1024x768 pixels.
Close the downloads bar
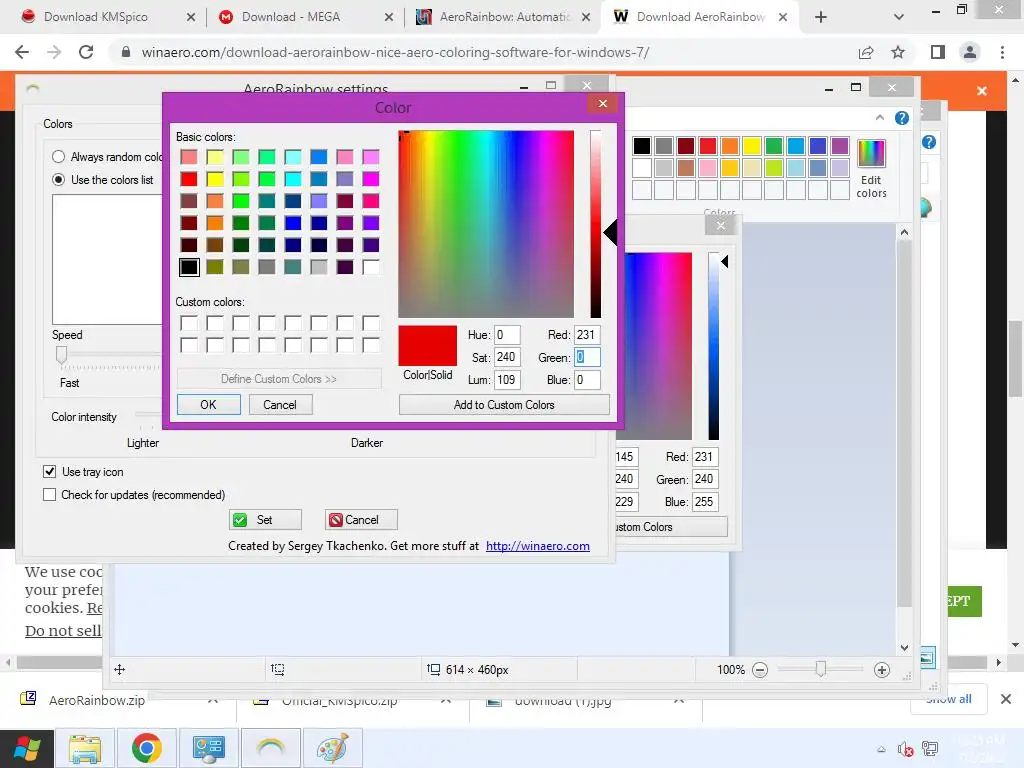[x=1006, y=699]
